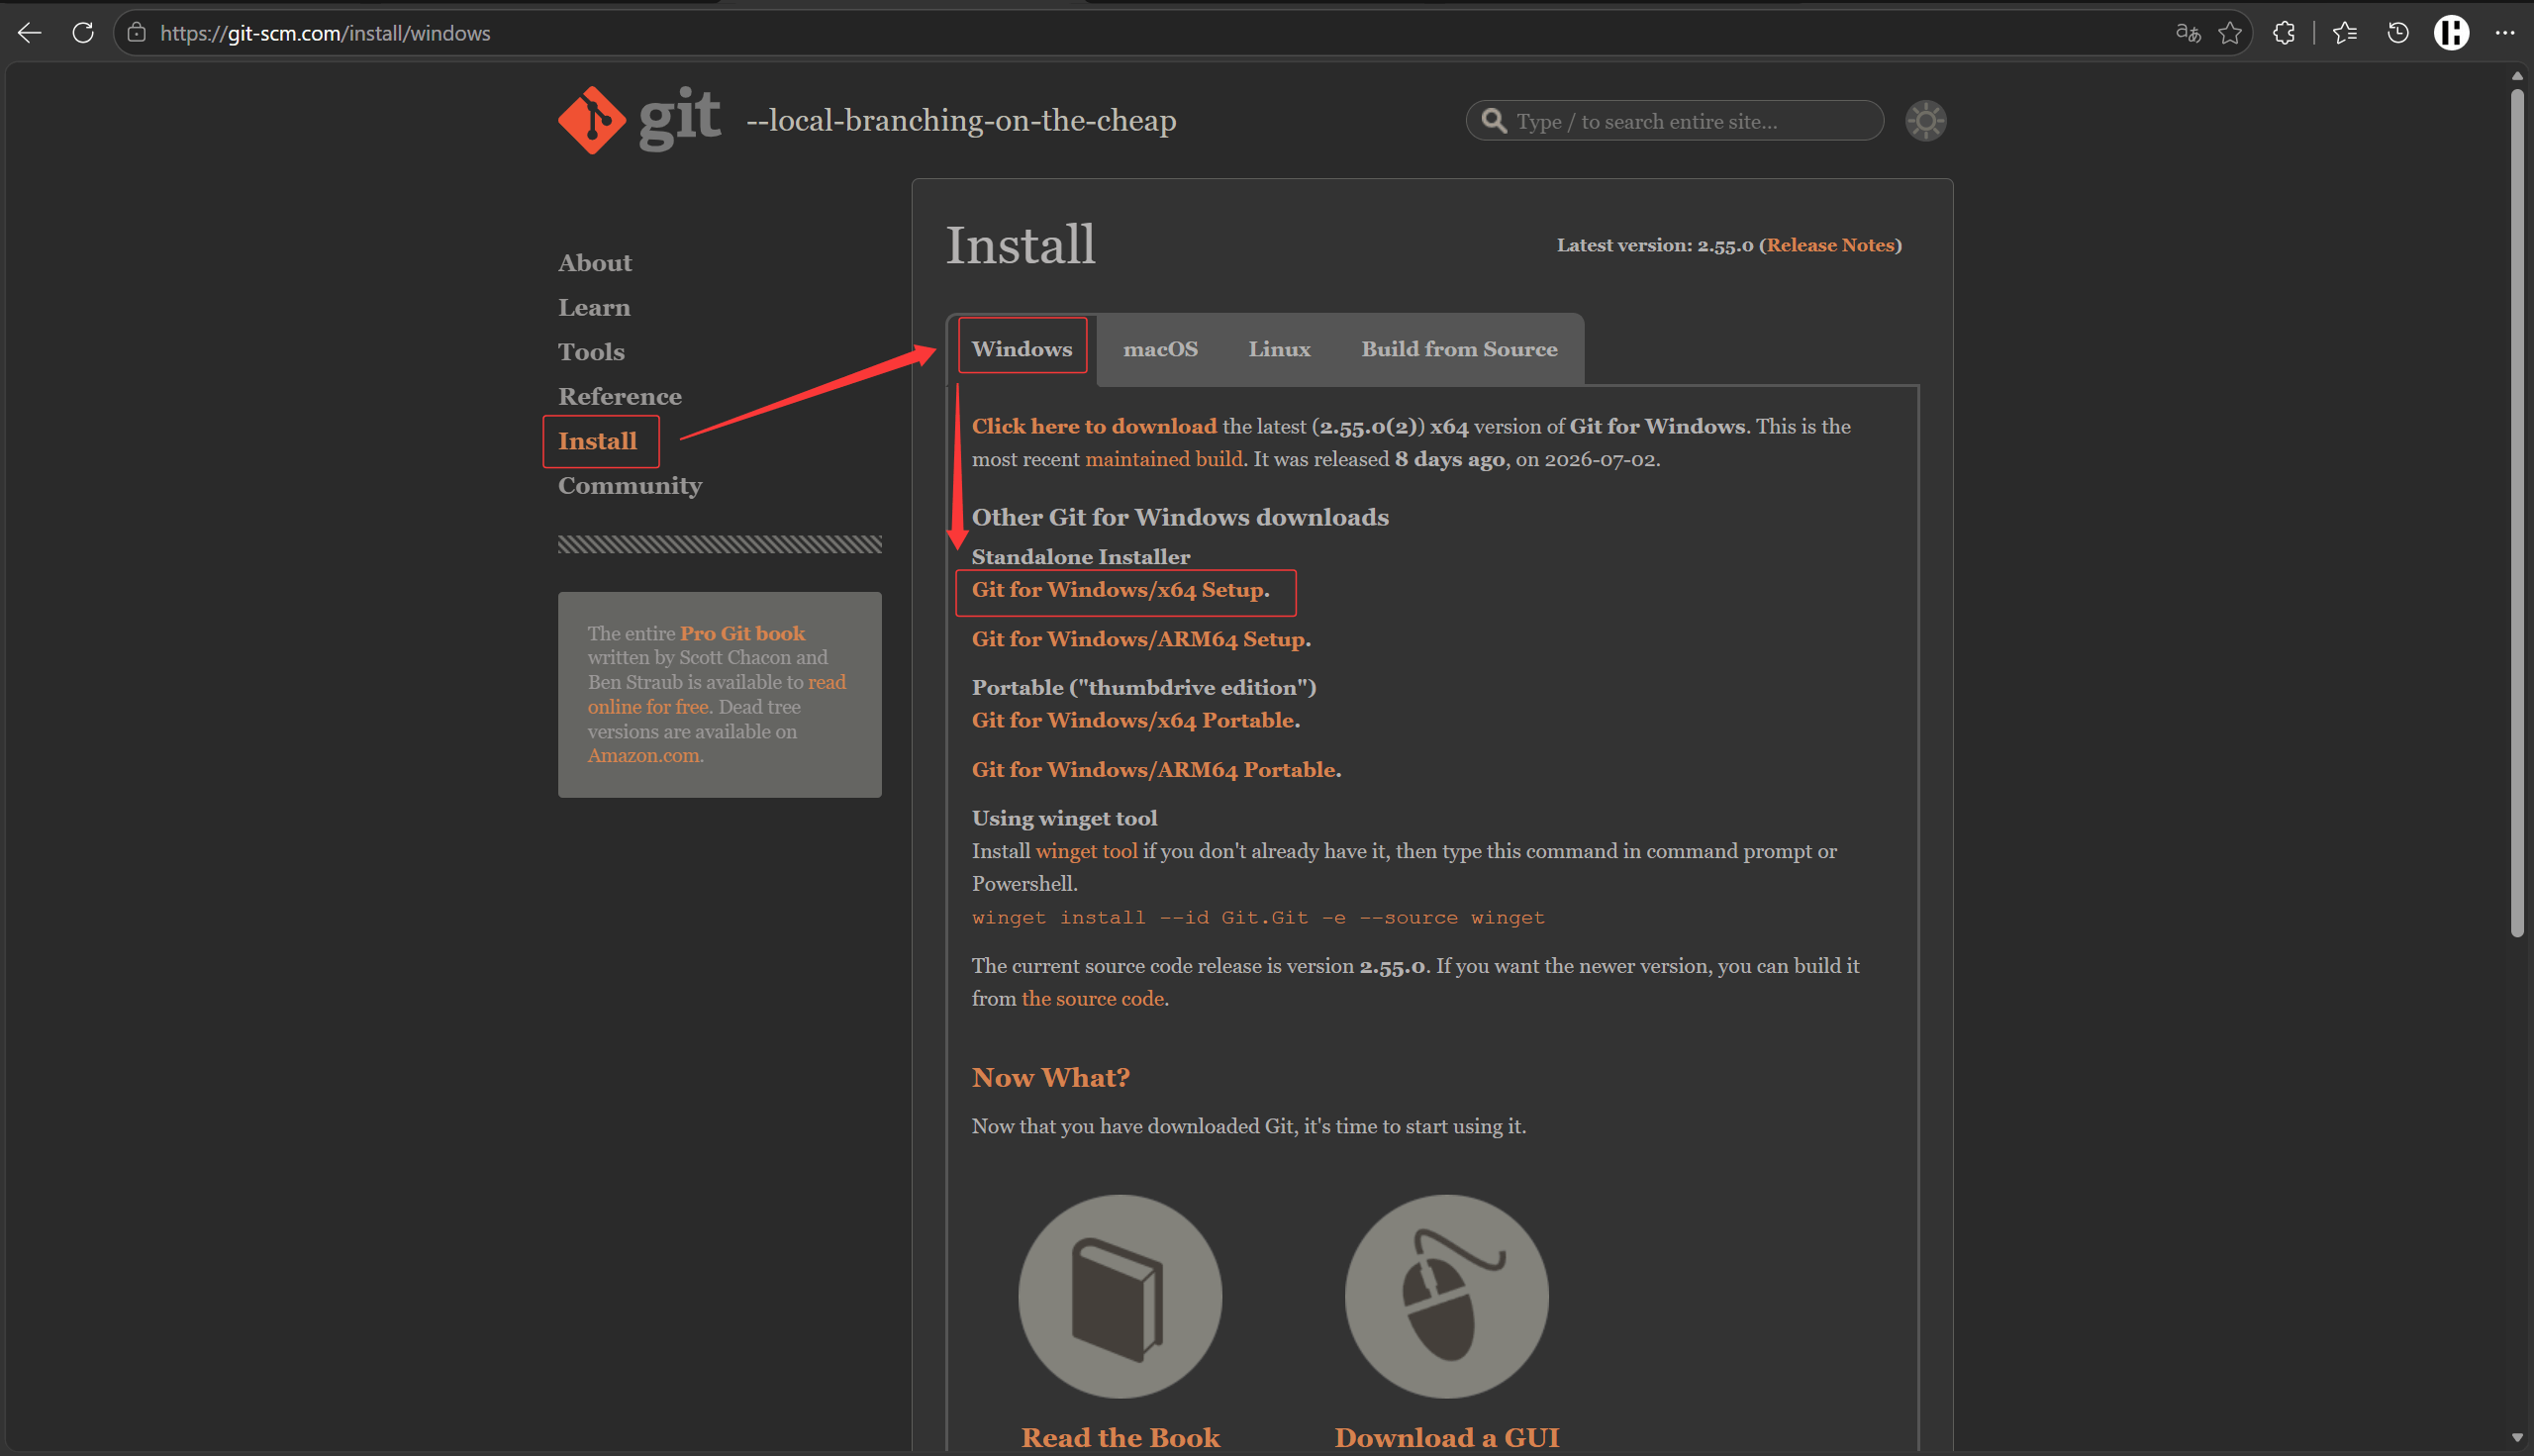2534x1456 pixels.
Task: Click the Download a GUI text link
Action: tap(1446, 1438)
